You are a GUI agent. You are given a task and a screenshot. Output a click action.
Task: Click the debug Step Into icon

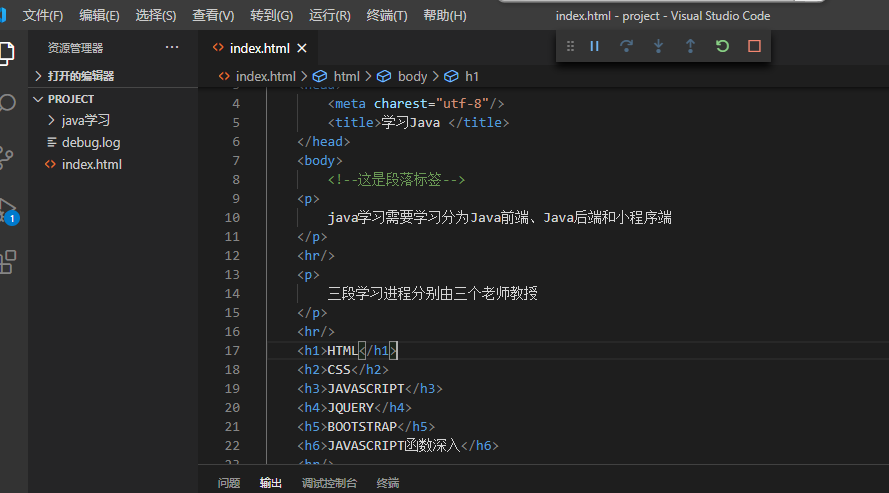[658, 46]
